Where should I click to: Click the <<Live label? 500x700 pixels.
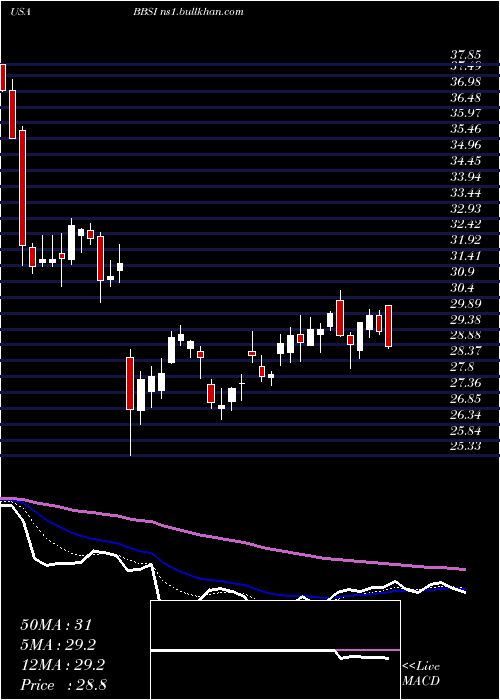[421, 667]
